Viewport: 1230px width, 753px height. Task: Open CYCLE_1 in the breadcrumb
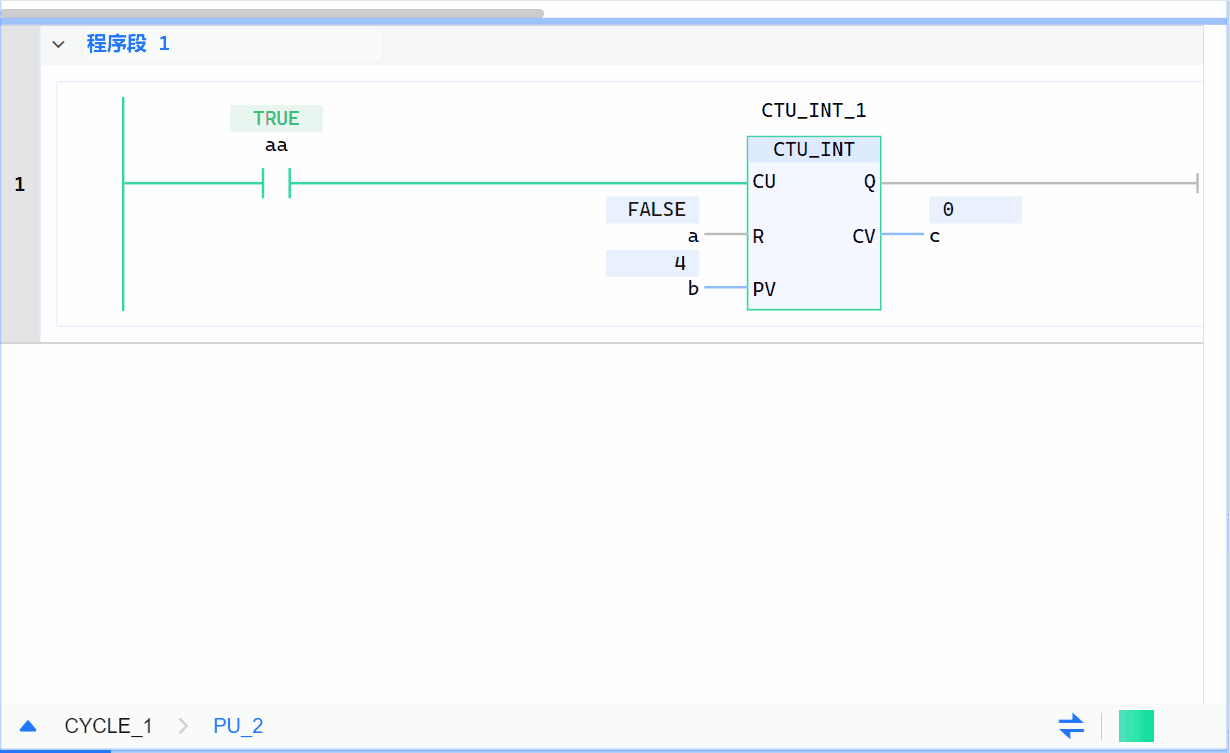coord(108,726)
